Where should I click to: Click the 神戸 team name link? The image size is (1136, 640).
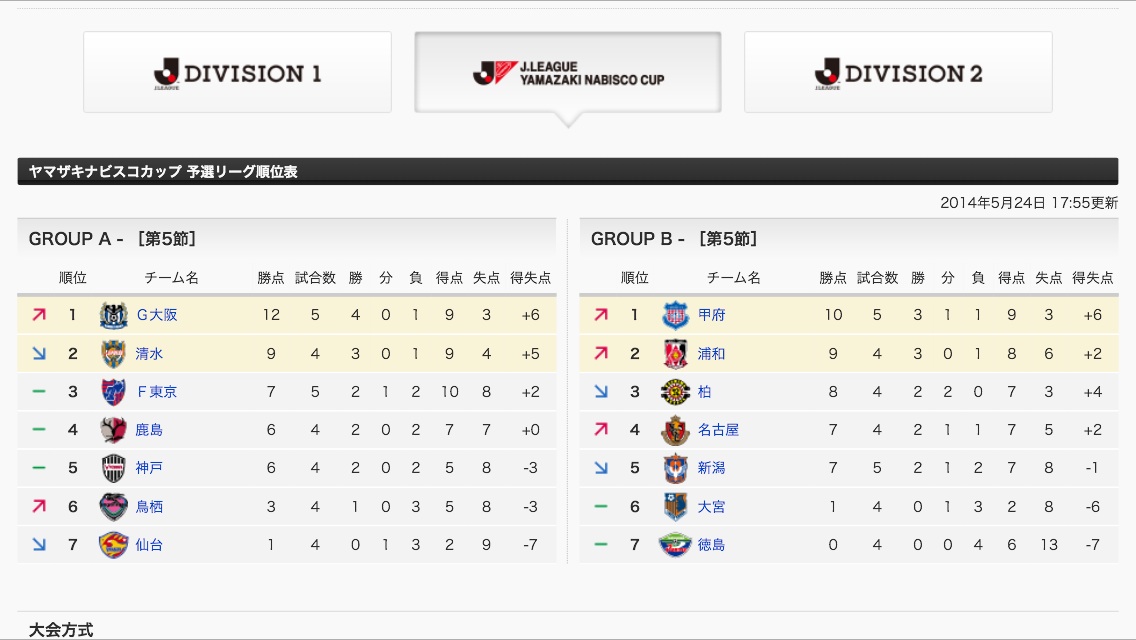[x=149, y=468]
